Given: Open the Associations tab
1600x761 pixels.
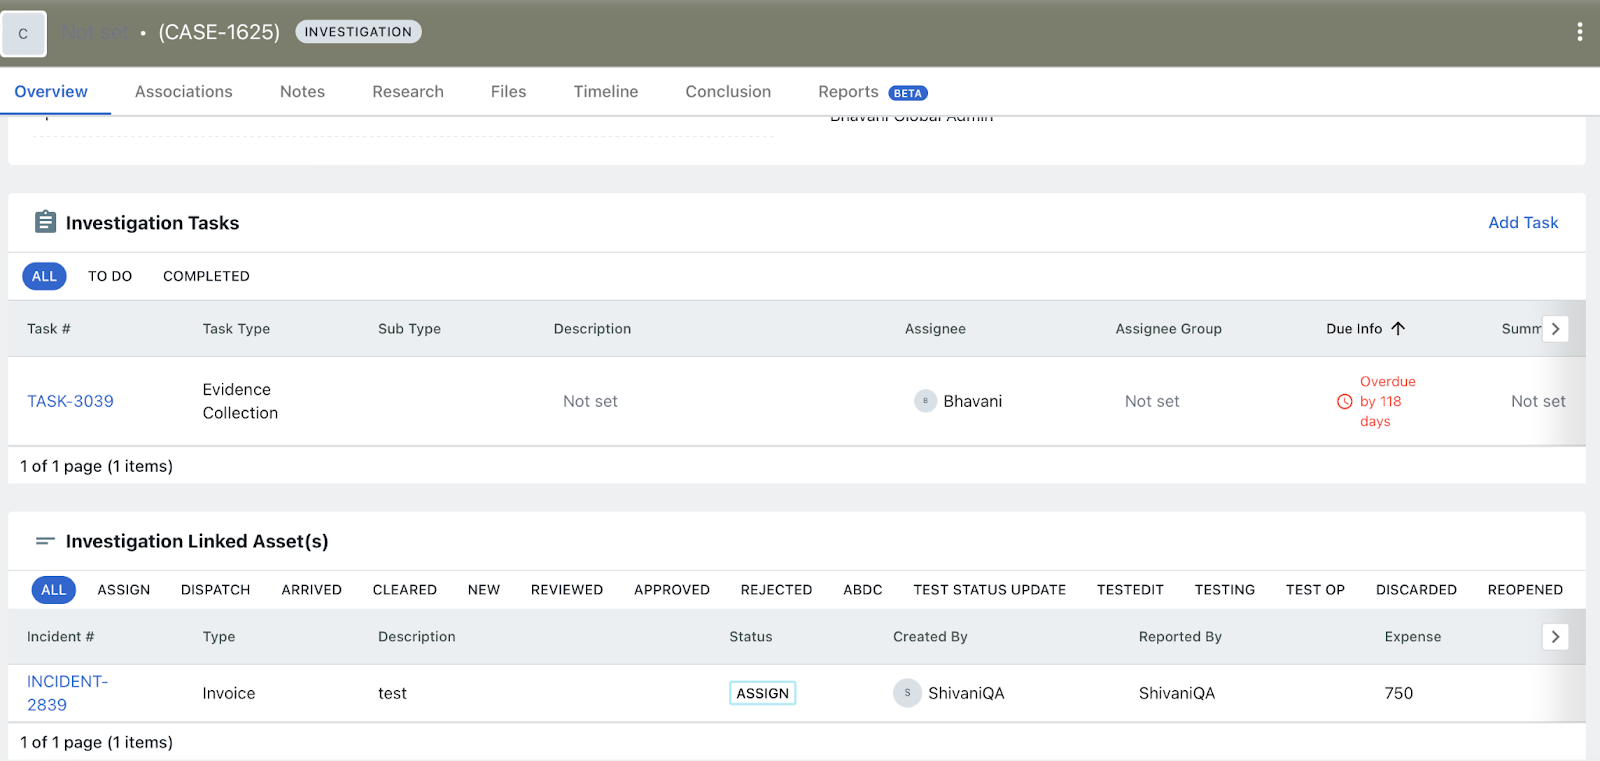Looking at the screenshot, I should pyautogui.click(x=184, y=92).
